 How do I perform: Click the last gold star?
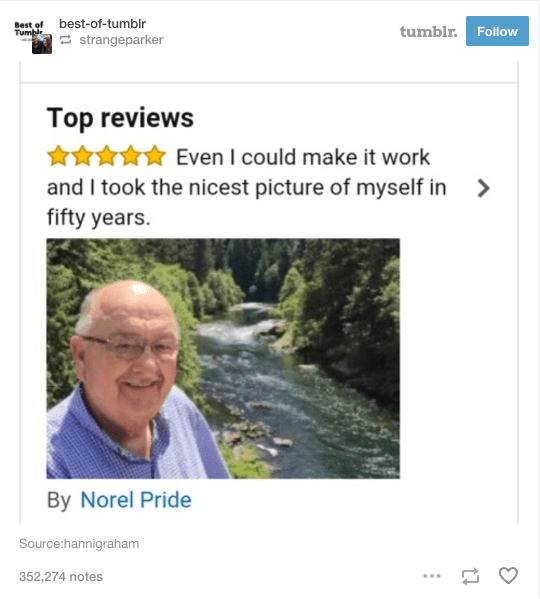(155, 156)
